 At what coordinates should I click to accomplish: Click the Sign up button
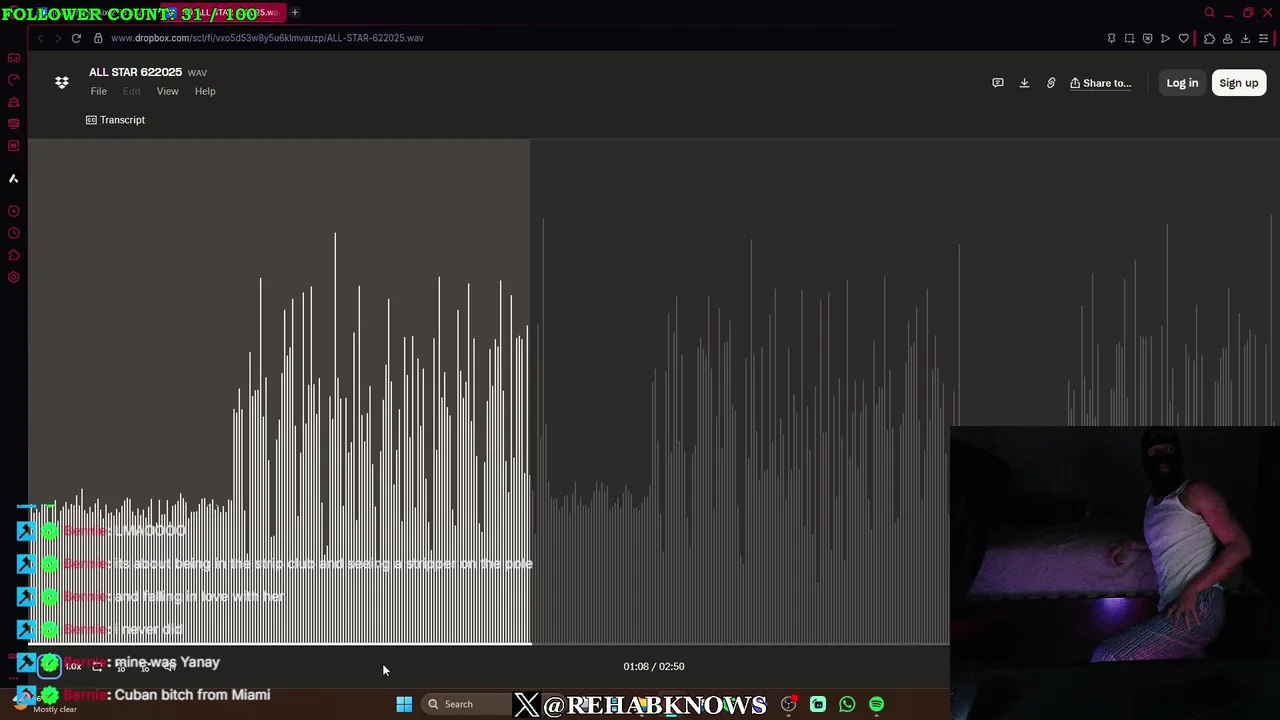click(x=1238, y=83)
